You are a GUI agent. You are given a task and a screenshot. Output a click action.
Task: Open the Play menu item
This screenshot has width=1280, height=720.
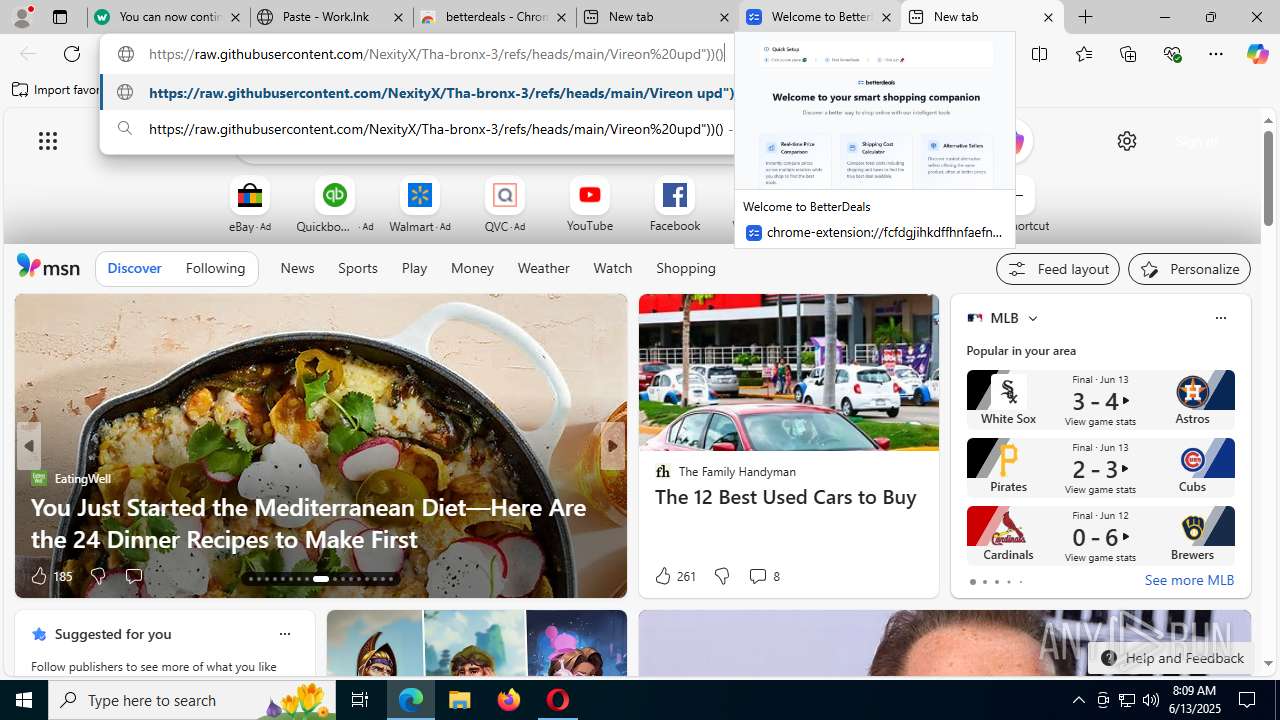pyautogui.click(x=414, y=268)
